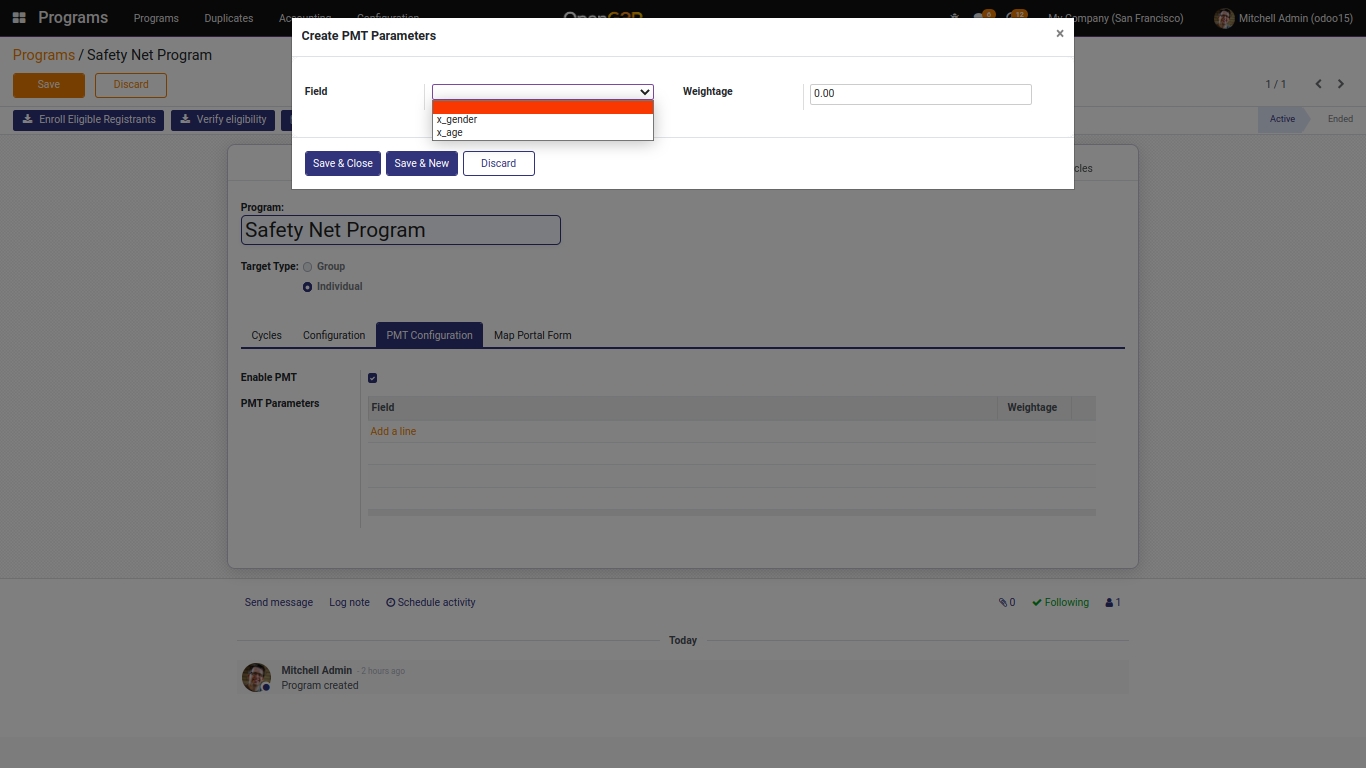This screenshot has height=768, width=1366.
Task: Click Mitchell Admin's avatar in the top bar
Action: pyautogui.click(x=1224, y=18)
